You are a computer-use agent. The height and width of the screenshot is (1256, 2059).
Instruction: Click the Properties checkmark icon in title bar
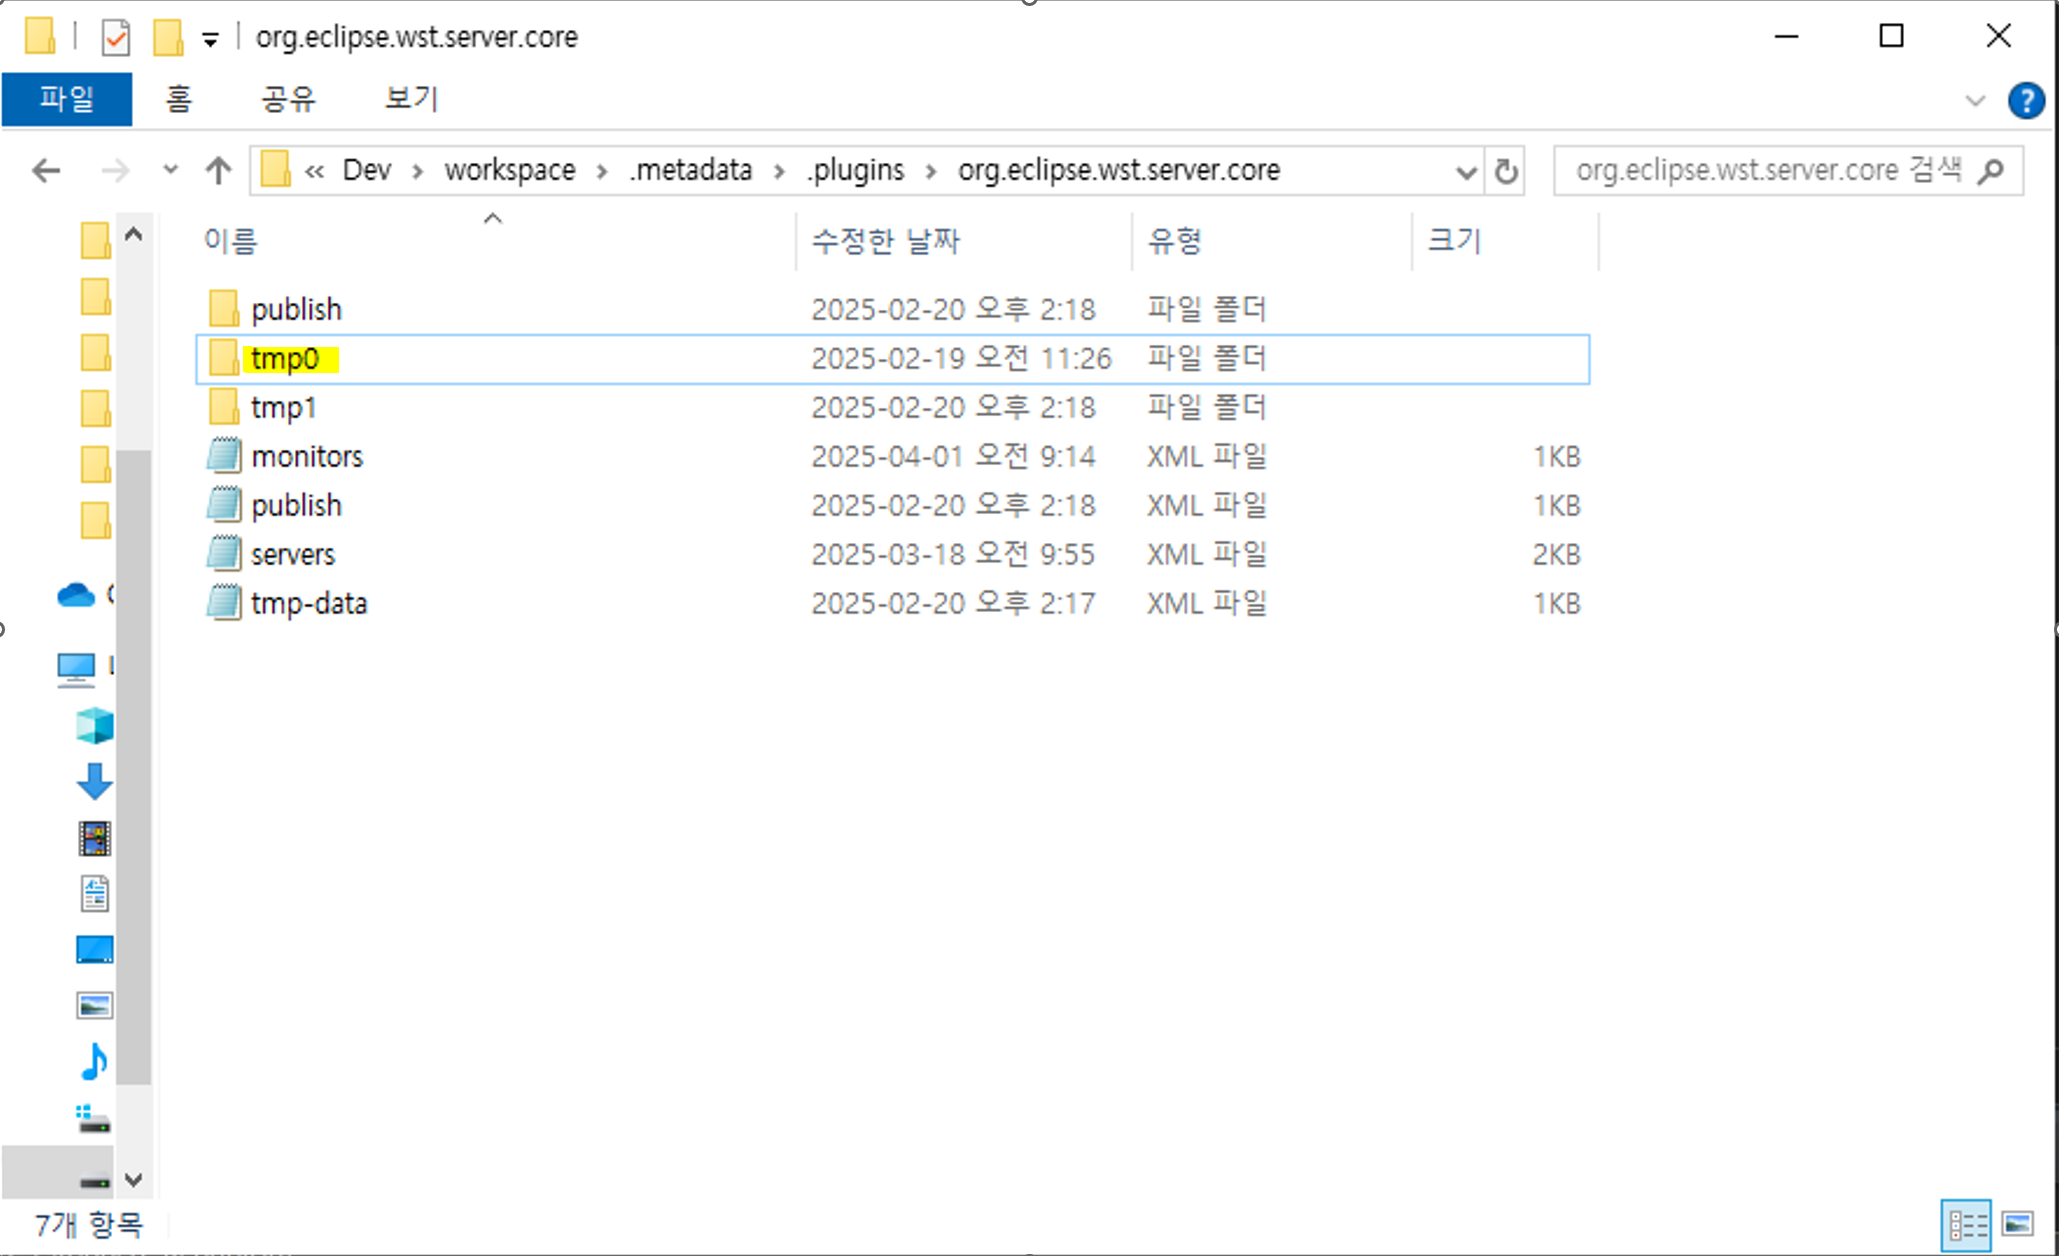tap(116, 39)
